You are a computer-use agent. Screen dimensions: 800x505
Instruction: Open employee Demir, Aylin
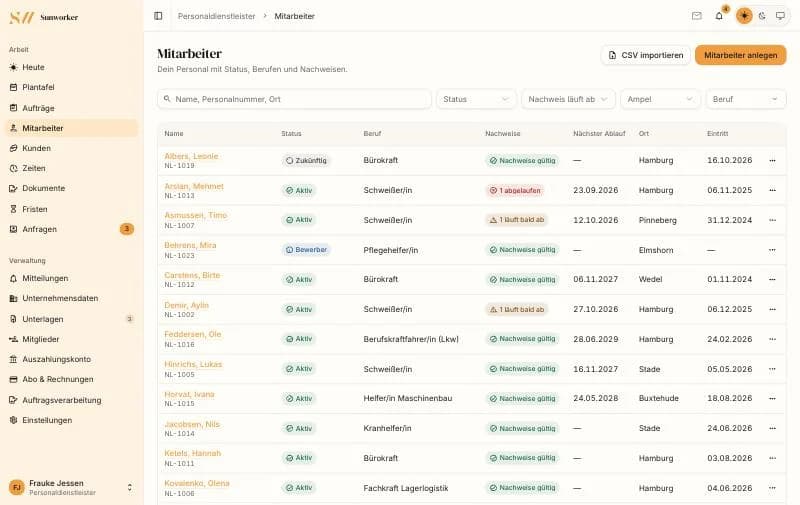(x=186, y=305)
